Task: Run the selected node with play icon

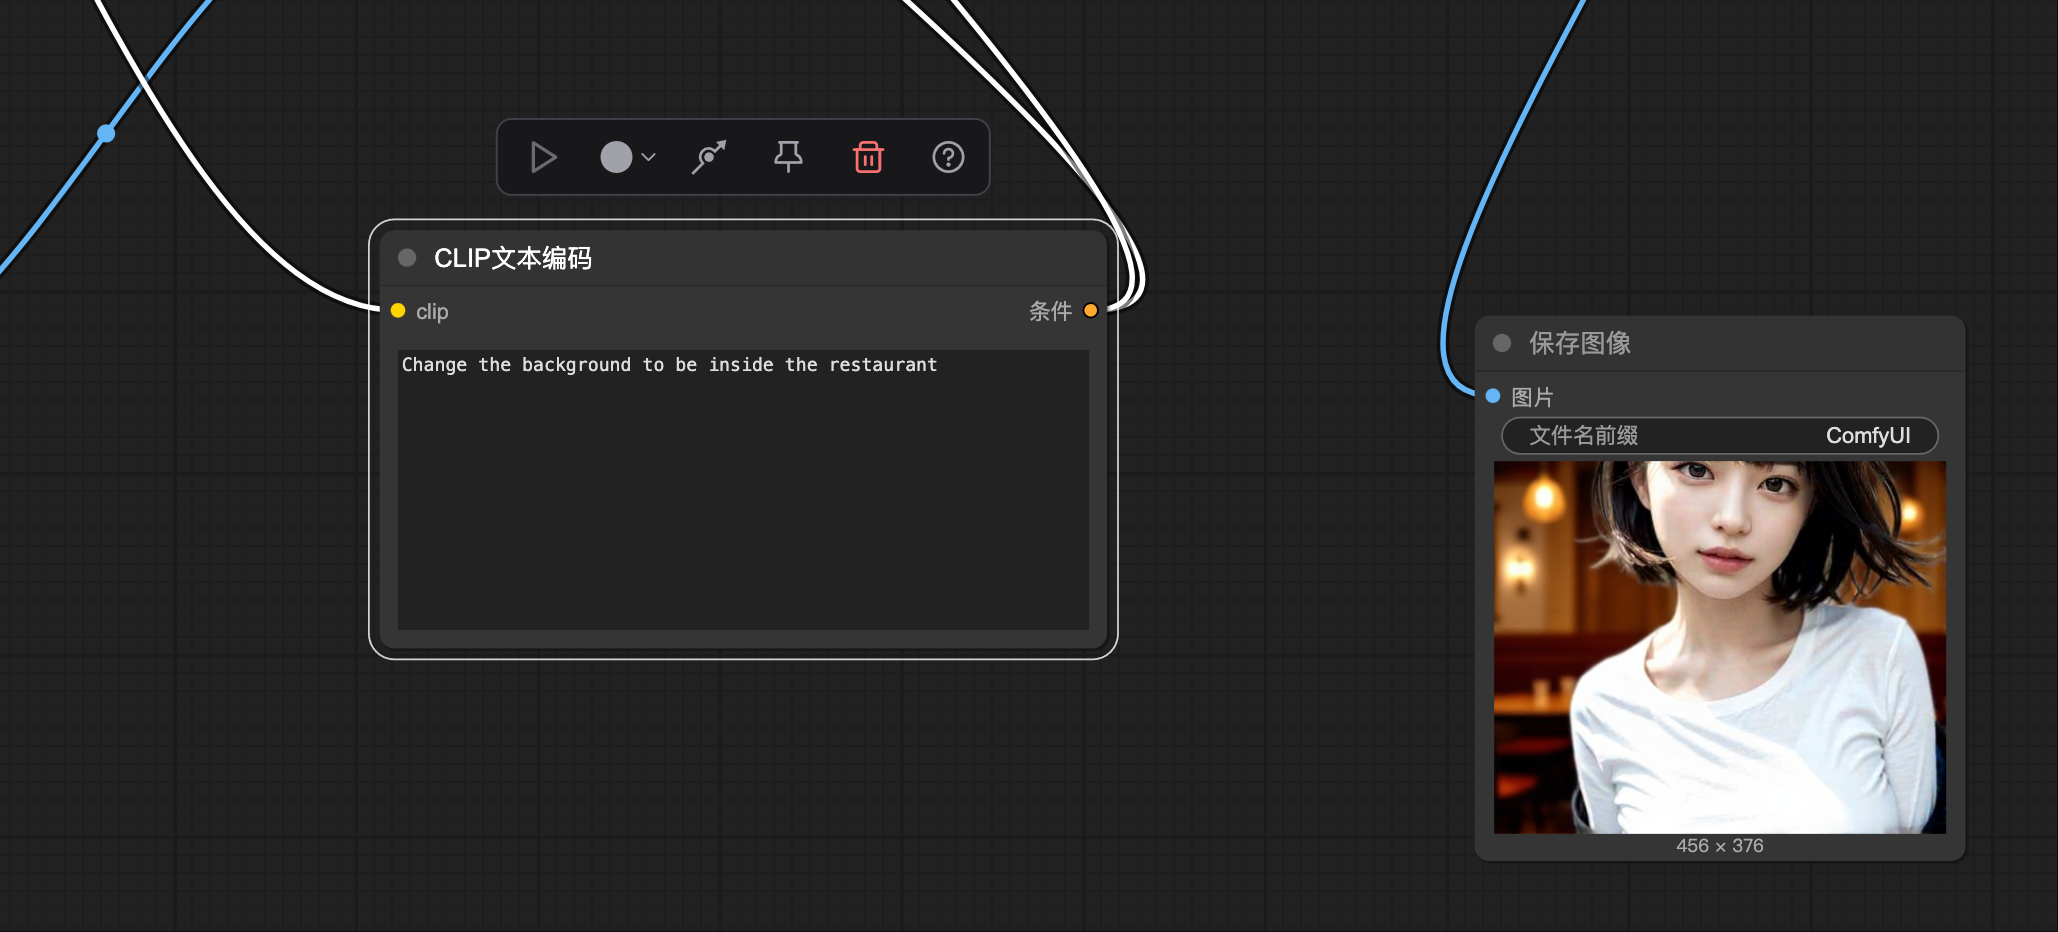Action: (x=543, y=157)
